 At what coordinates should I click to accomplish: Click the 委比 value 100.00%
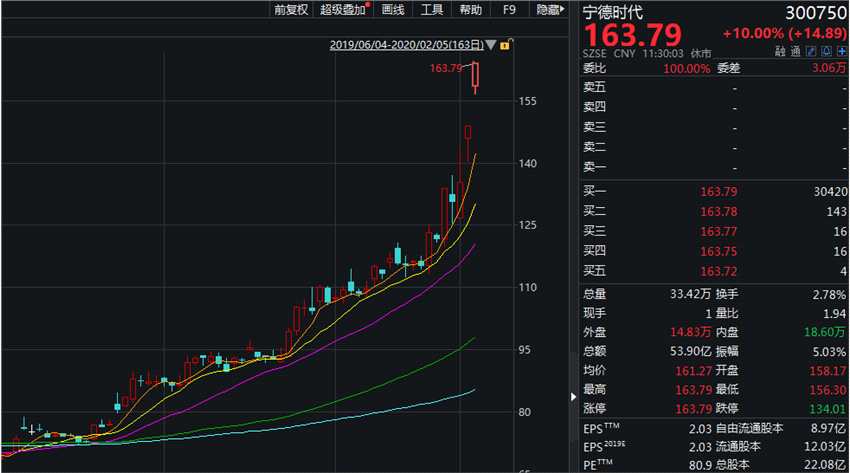(x=686, y=69)
